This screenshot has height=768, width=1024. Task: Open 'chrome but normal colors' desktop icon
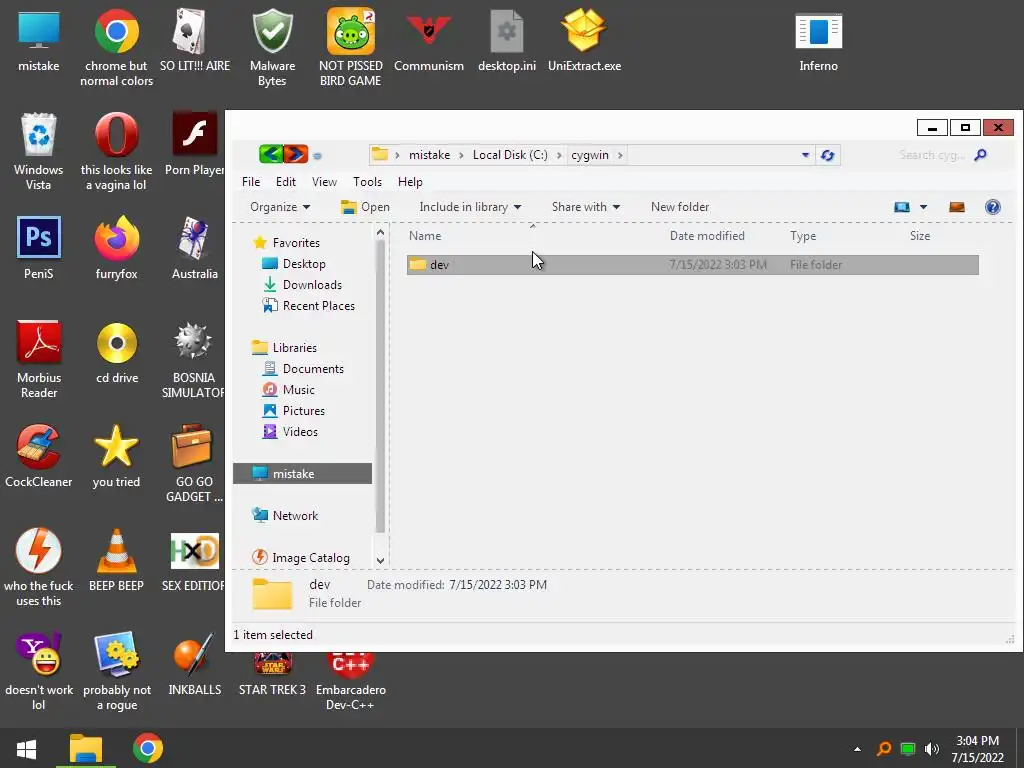tap(116, 48)
